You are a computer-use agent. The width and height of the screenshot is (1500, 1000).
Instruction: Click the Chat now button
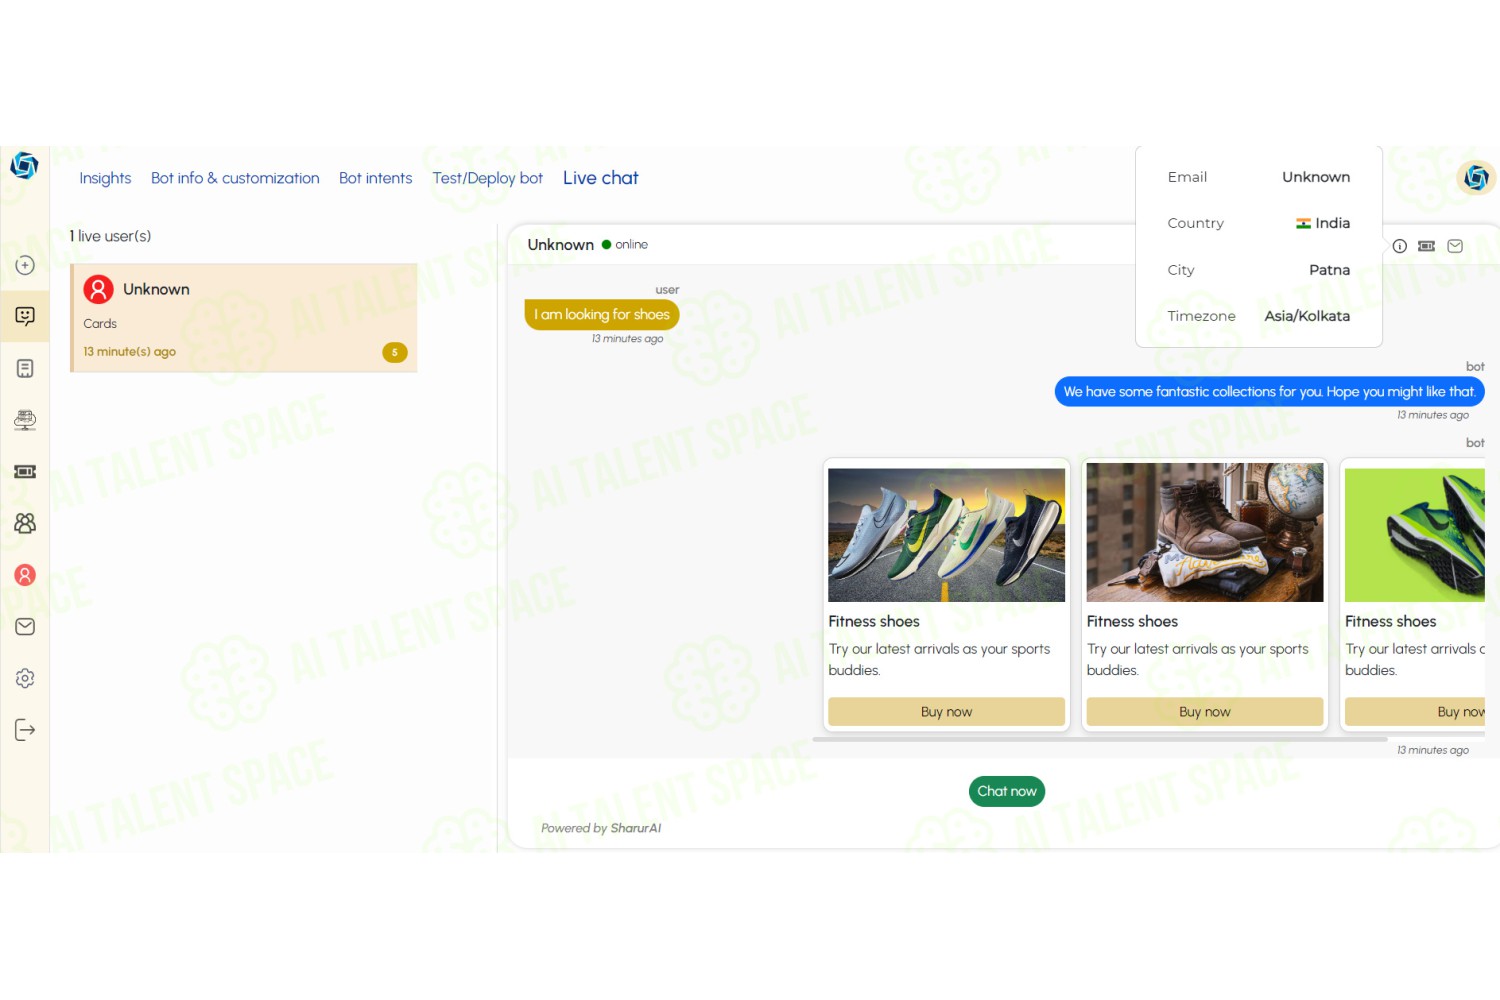(x=1007, y=791)
